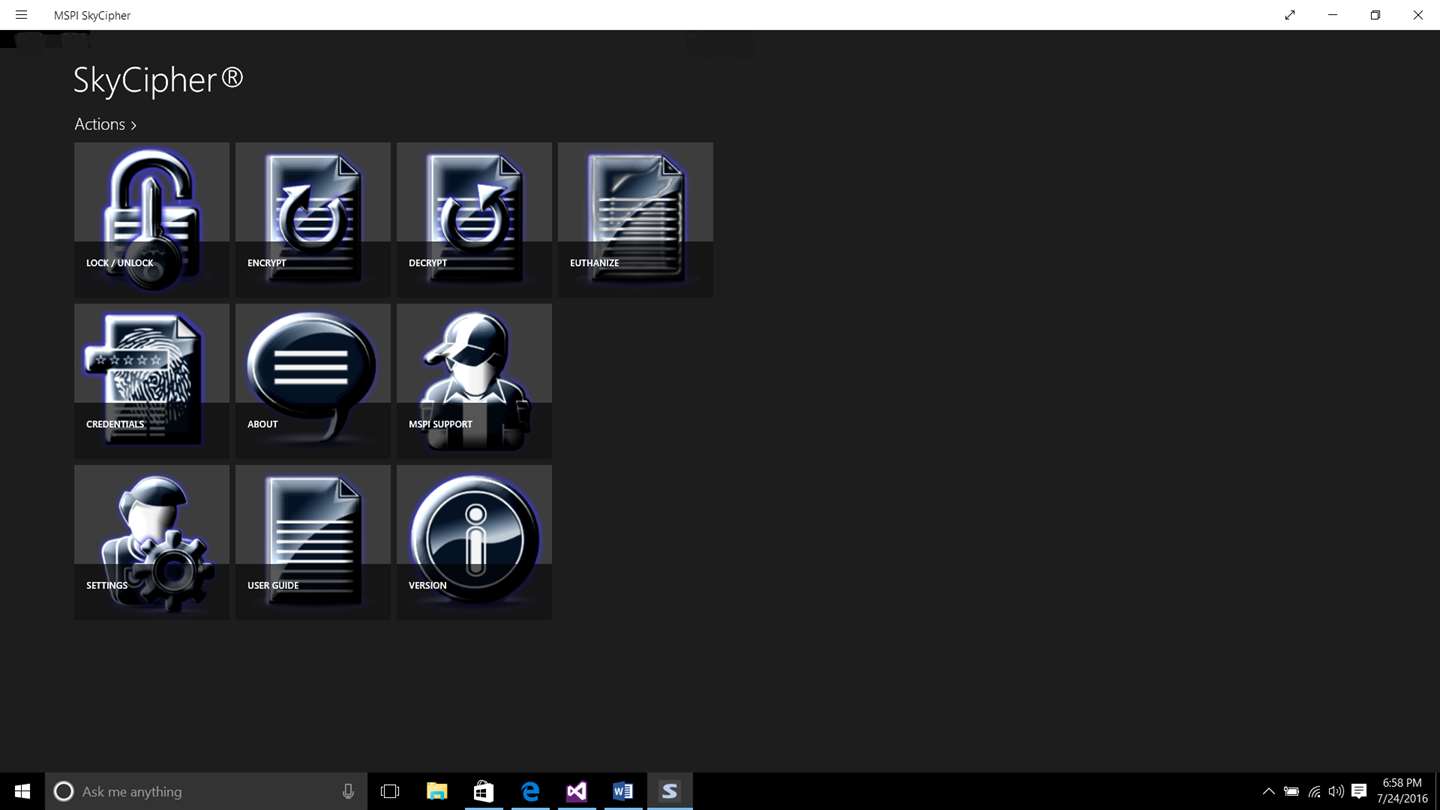Open the About tile
The height and width of the screenshot is (810, 1440).
[313, 381]
